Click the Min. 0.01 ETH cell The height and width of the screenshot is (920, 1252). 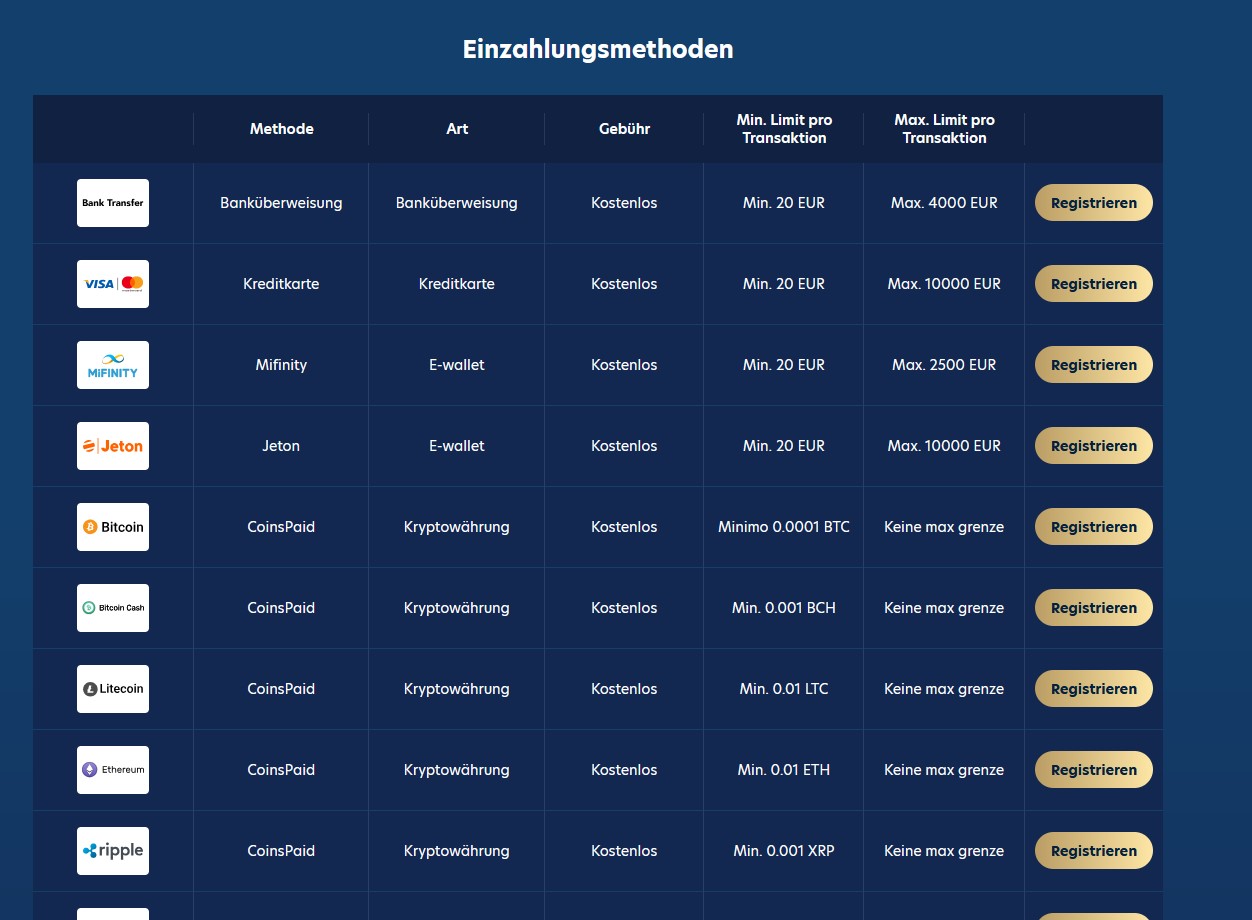click(784, 770)
